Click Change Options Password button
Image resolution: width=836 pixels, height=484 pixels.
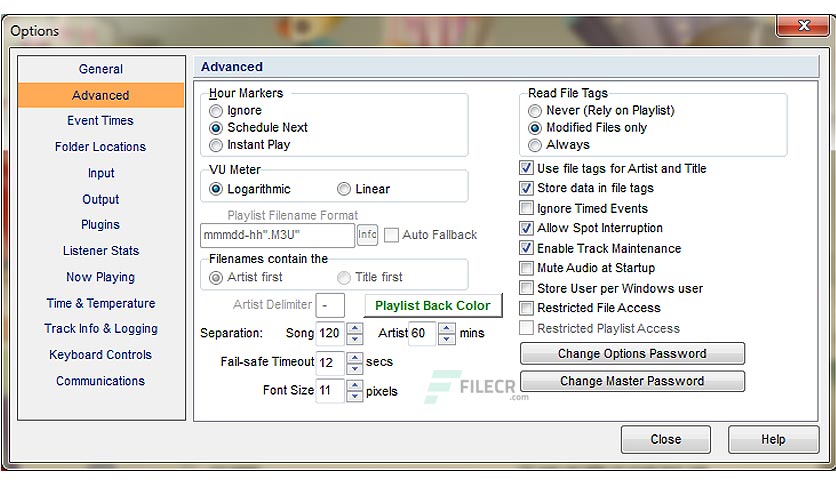click(x=632, y=353)
